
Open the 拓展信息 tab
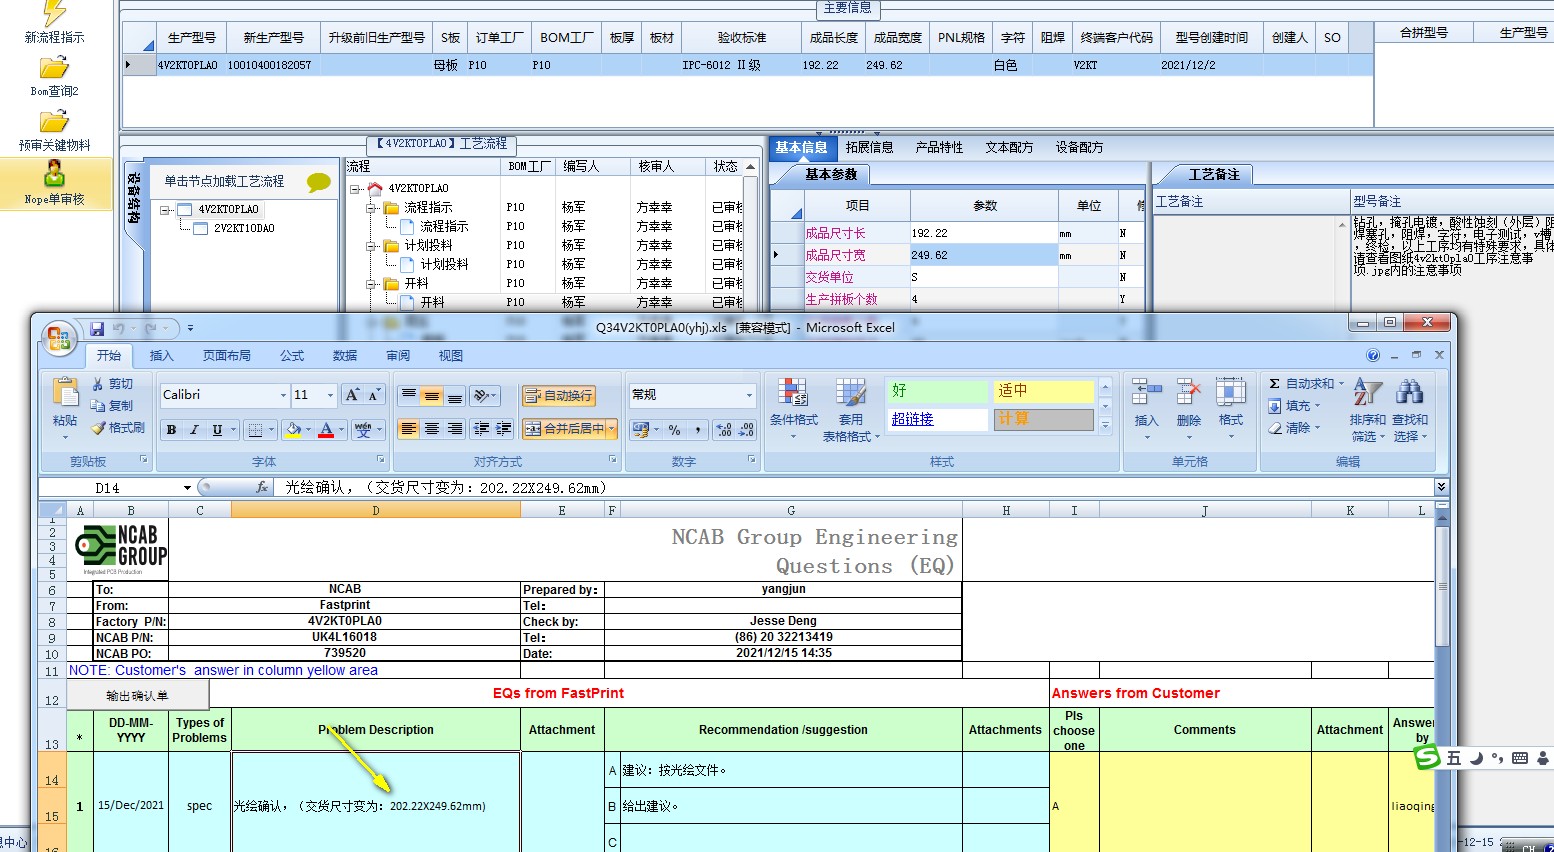click(869, 148)
